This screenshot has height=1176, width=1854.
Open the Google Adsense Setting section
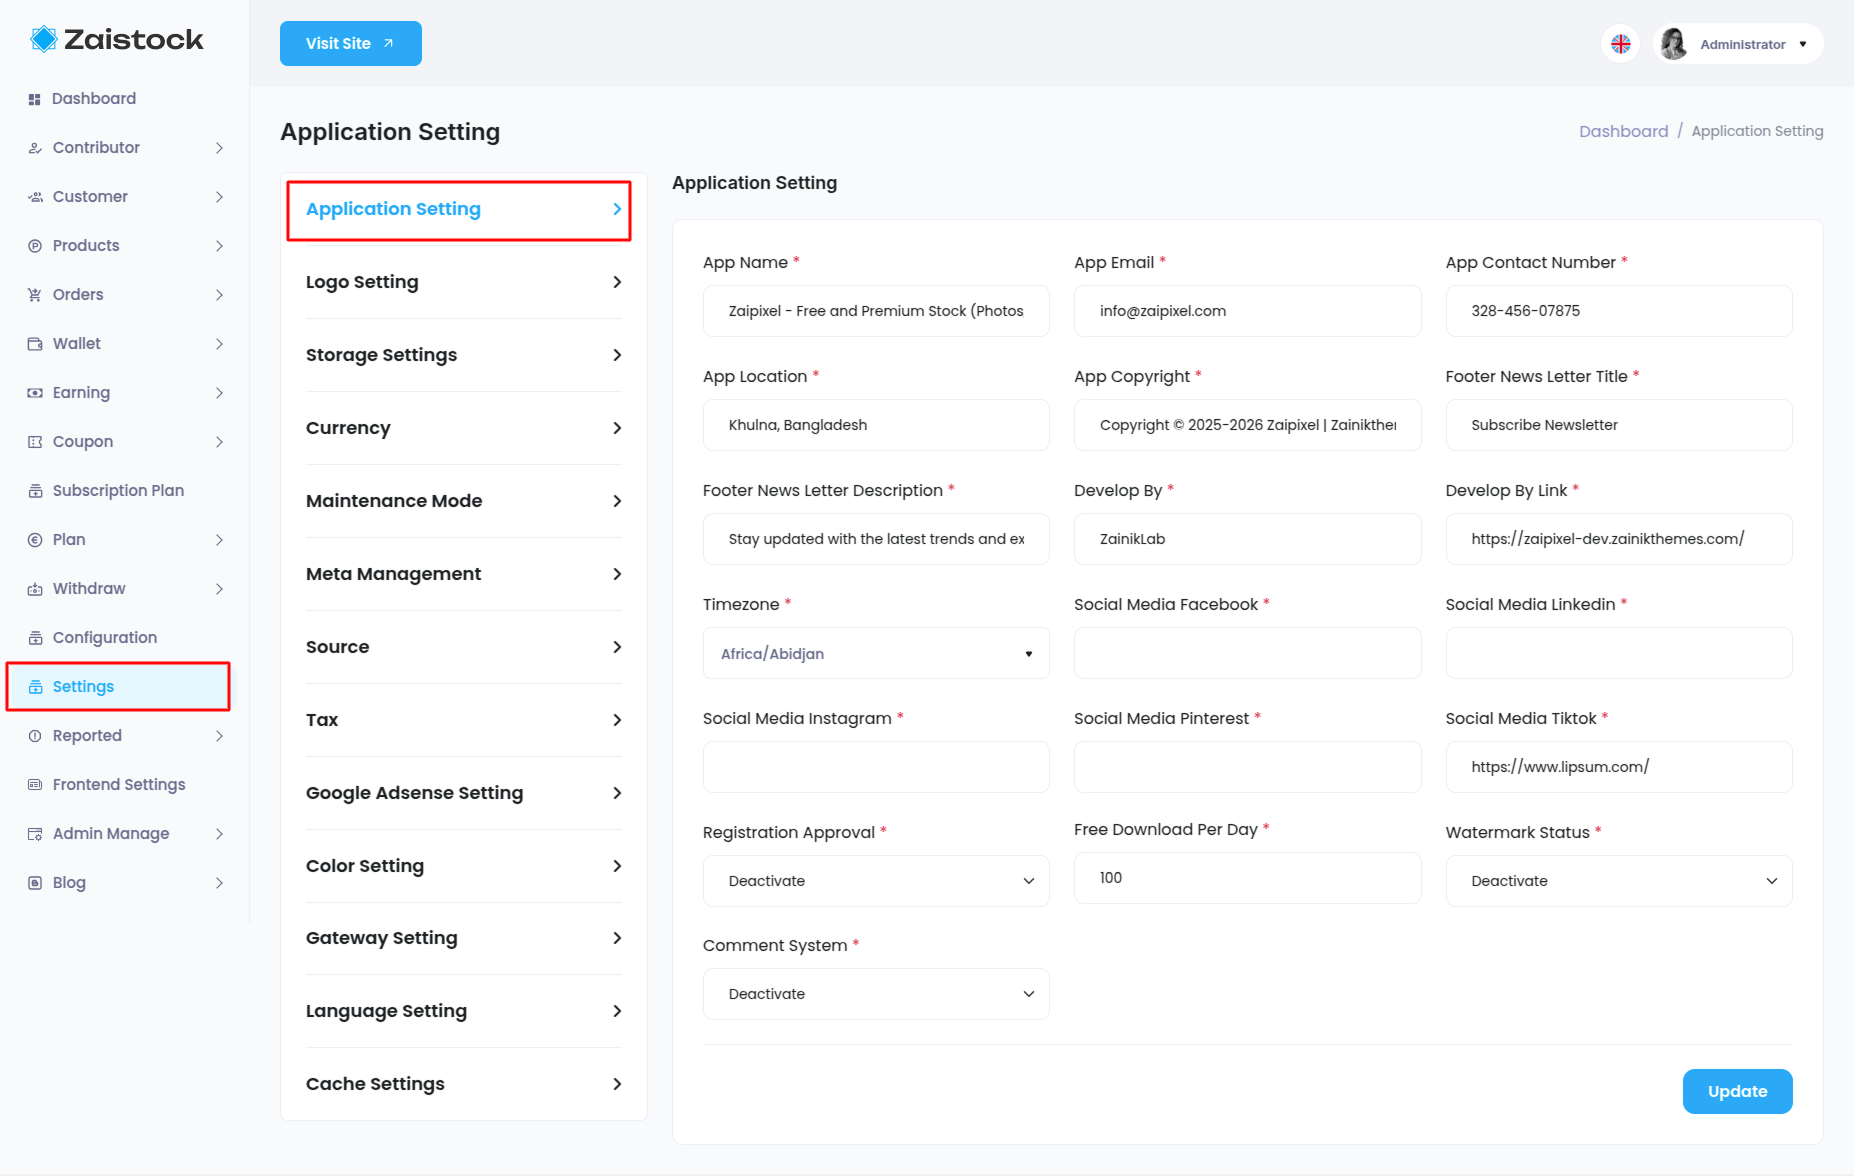coord(464,793)
